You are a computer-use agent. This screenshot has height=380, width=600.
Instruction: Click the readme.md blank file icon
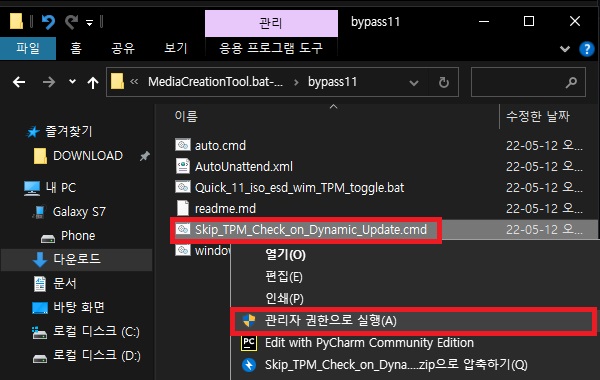point(183,208)
